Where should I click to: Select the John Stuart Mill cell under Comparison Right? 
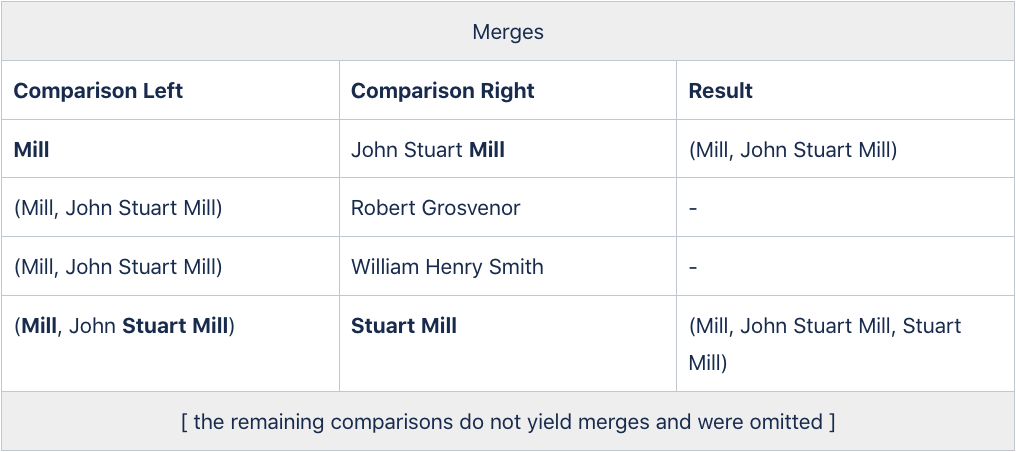click(428, 150)
